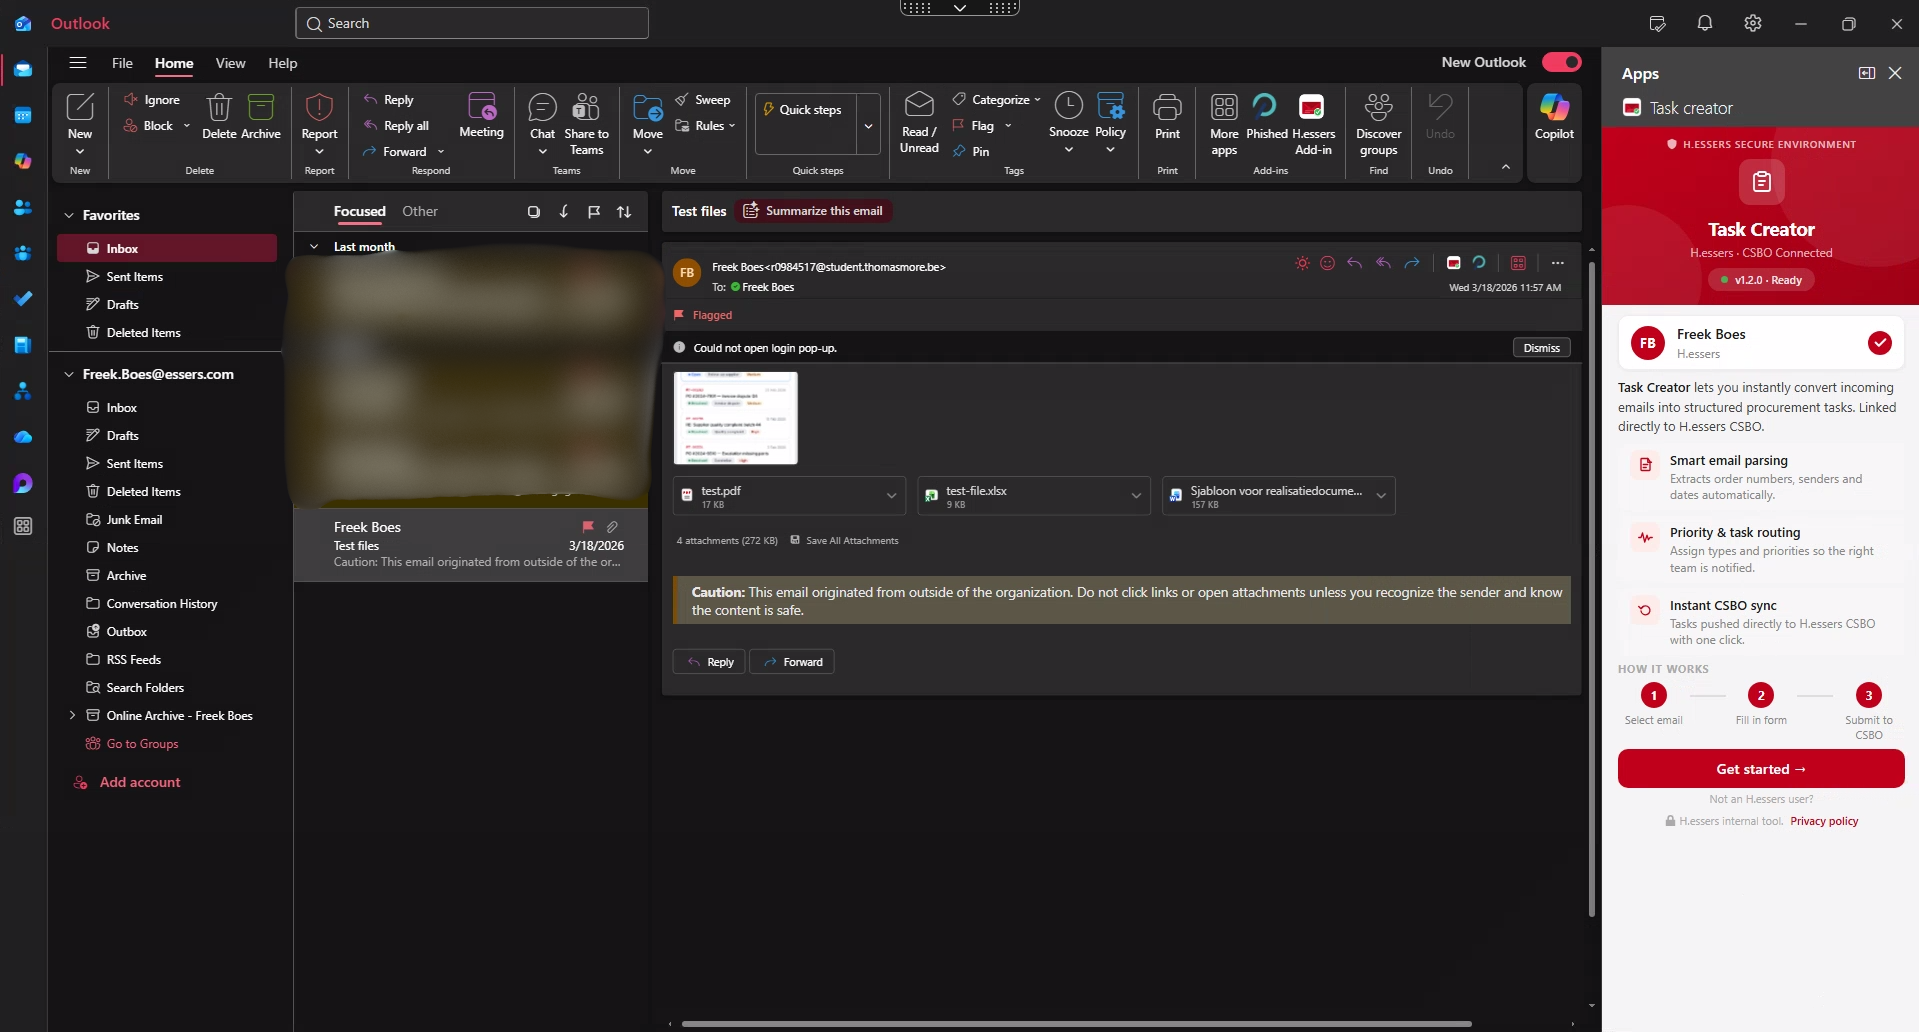The width and height of the screenshot is (1919, 1032).
Task: Open more actions ellipsis in message header
Action: click(x=1557, y=263)
